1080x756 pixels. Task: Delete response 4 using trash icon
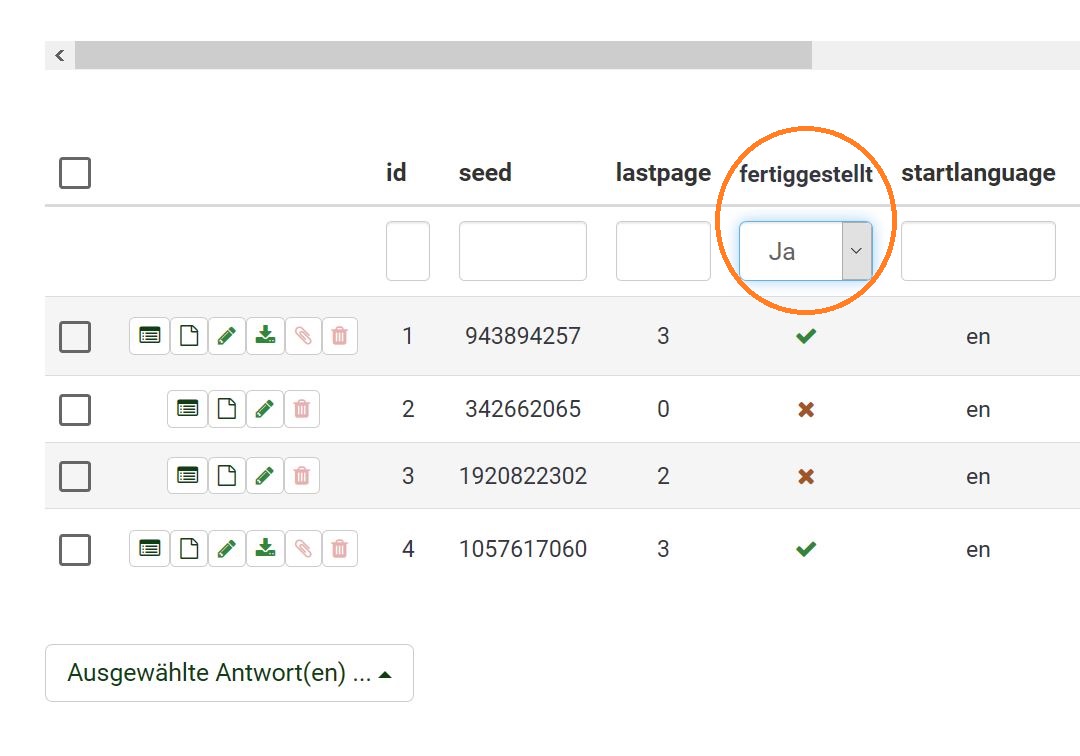[x=340, y=549]
